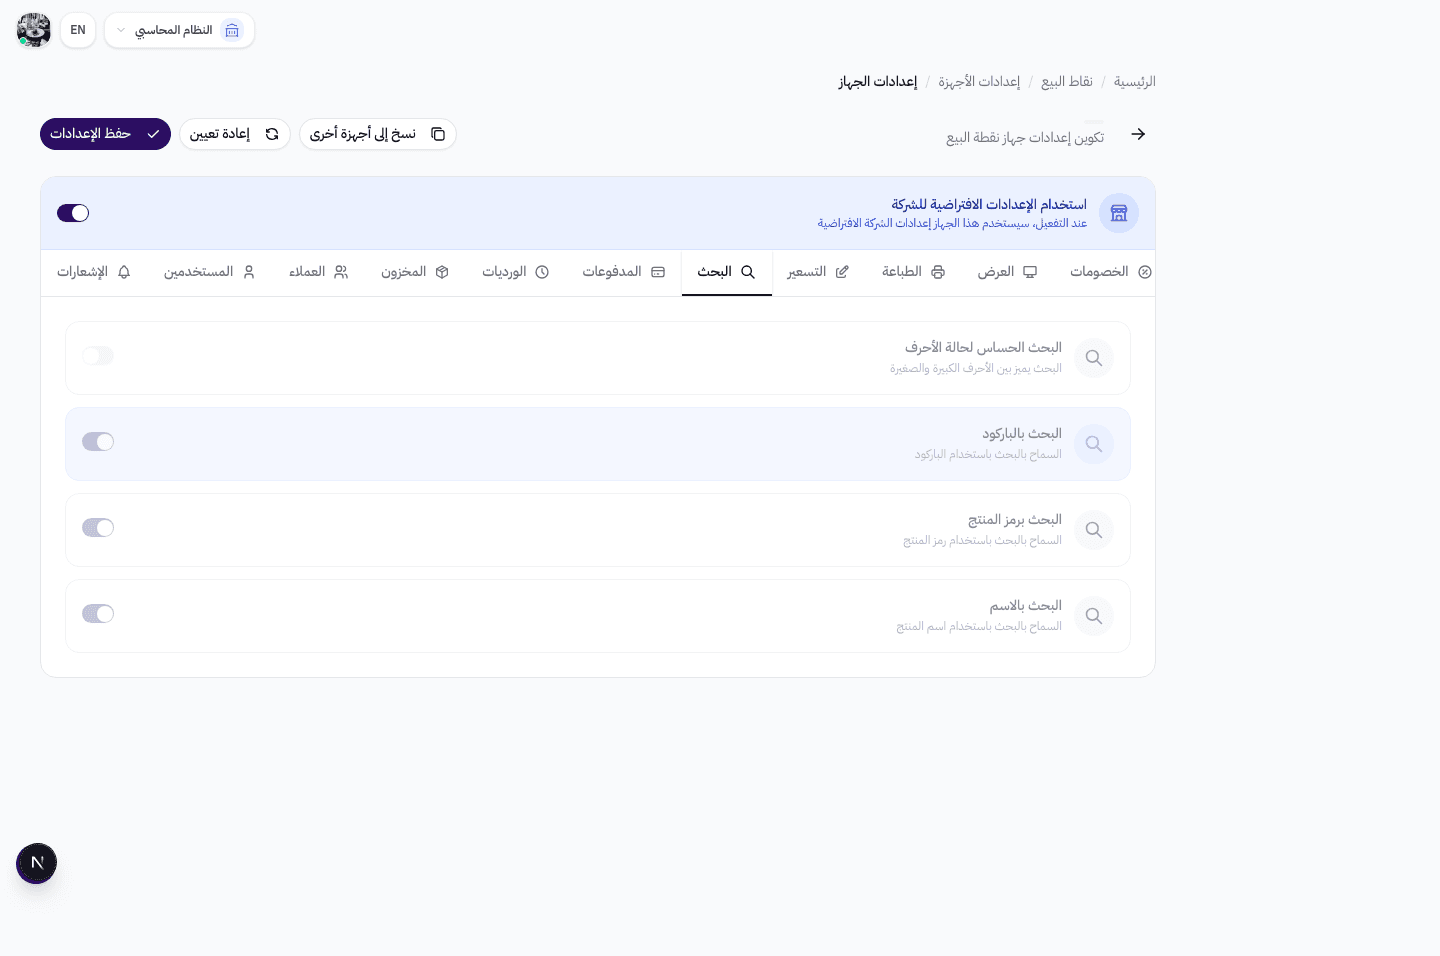The width and height of the screenshot is (1440, 956).
Task: Click the back arrow near تكوين إعدادات الجهاز
Action: point(1138,133)
